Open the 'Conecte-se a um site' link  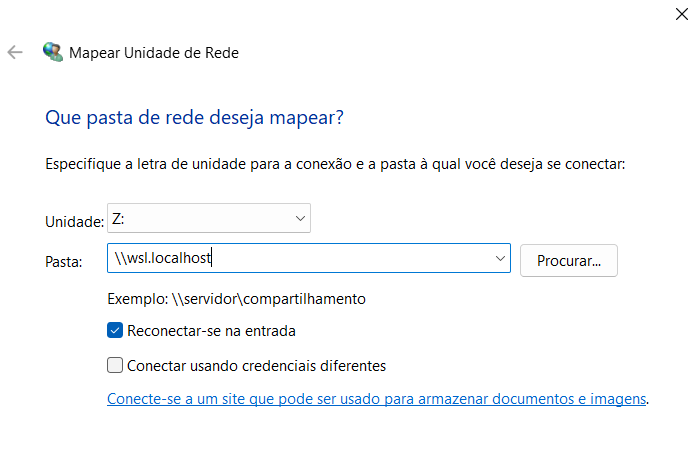376,399
